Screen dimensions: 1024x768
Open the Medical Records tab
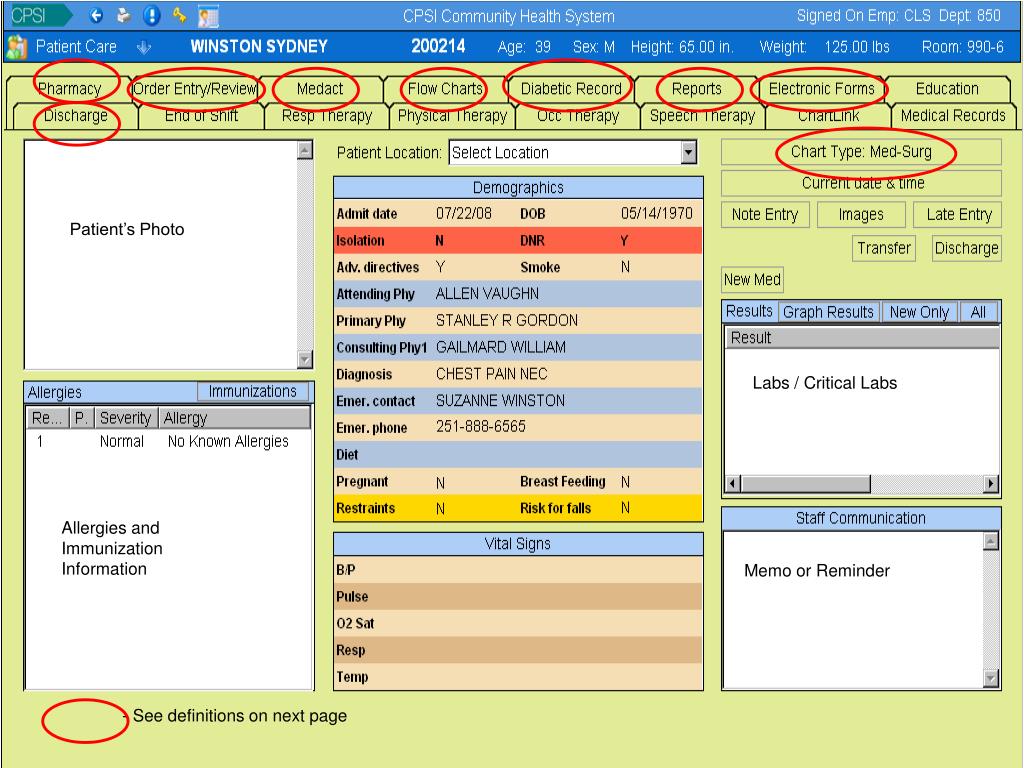point(953,116)
